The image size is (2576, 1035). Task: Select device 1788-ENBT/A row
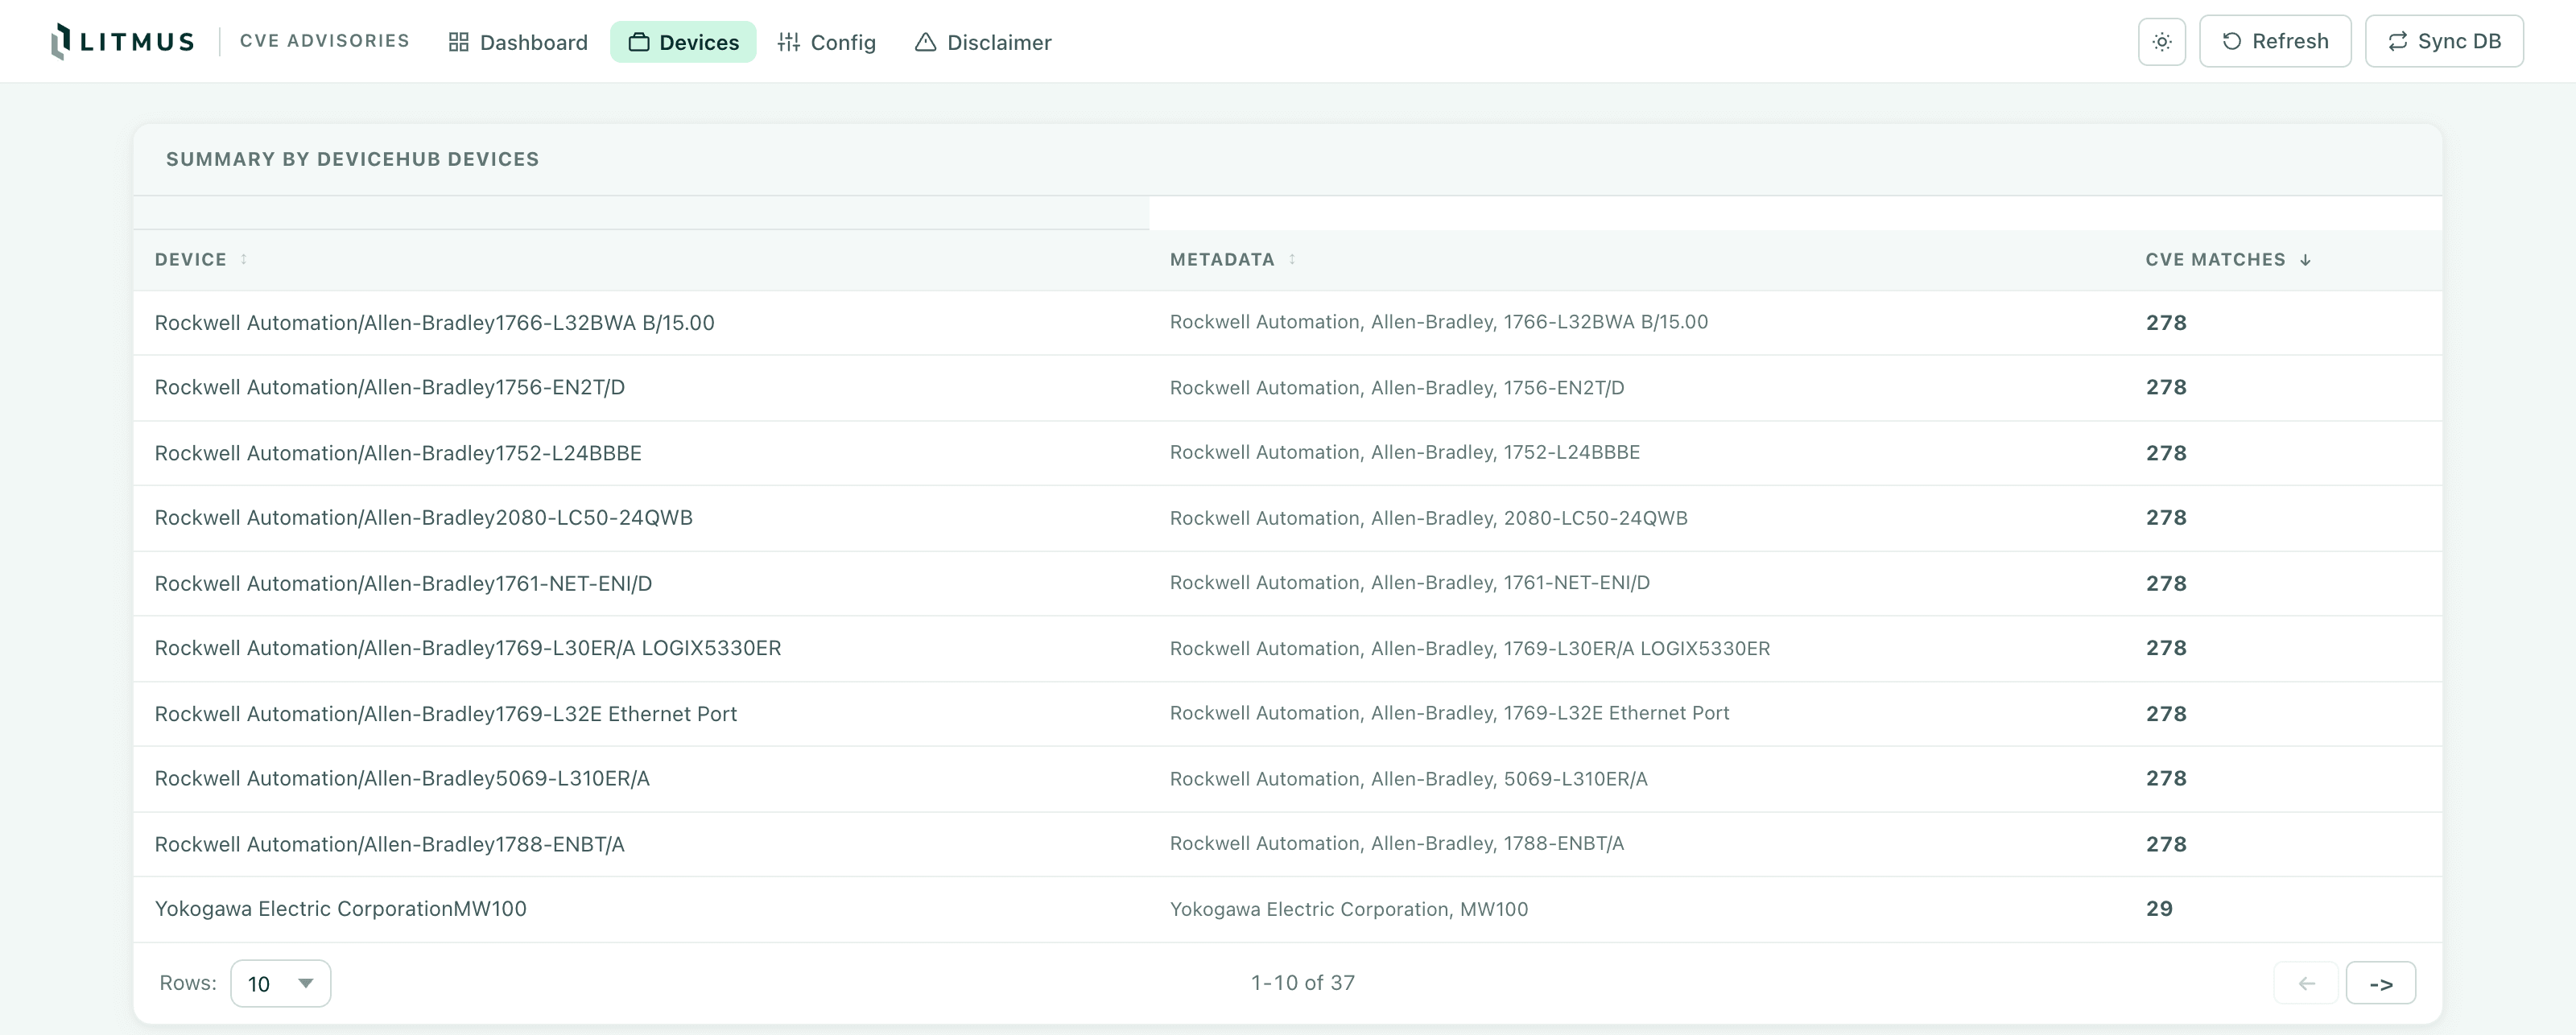point(1288,844)
